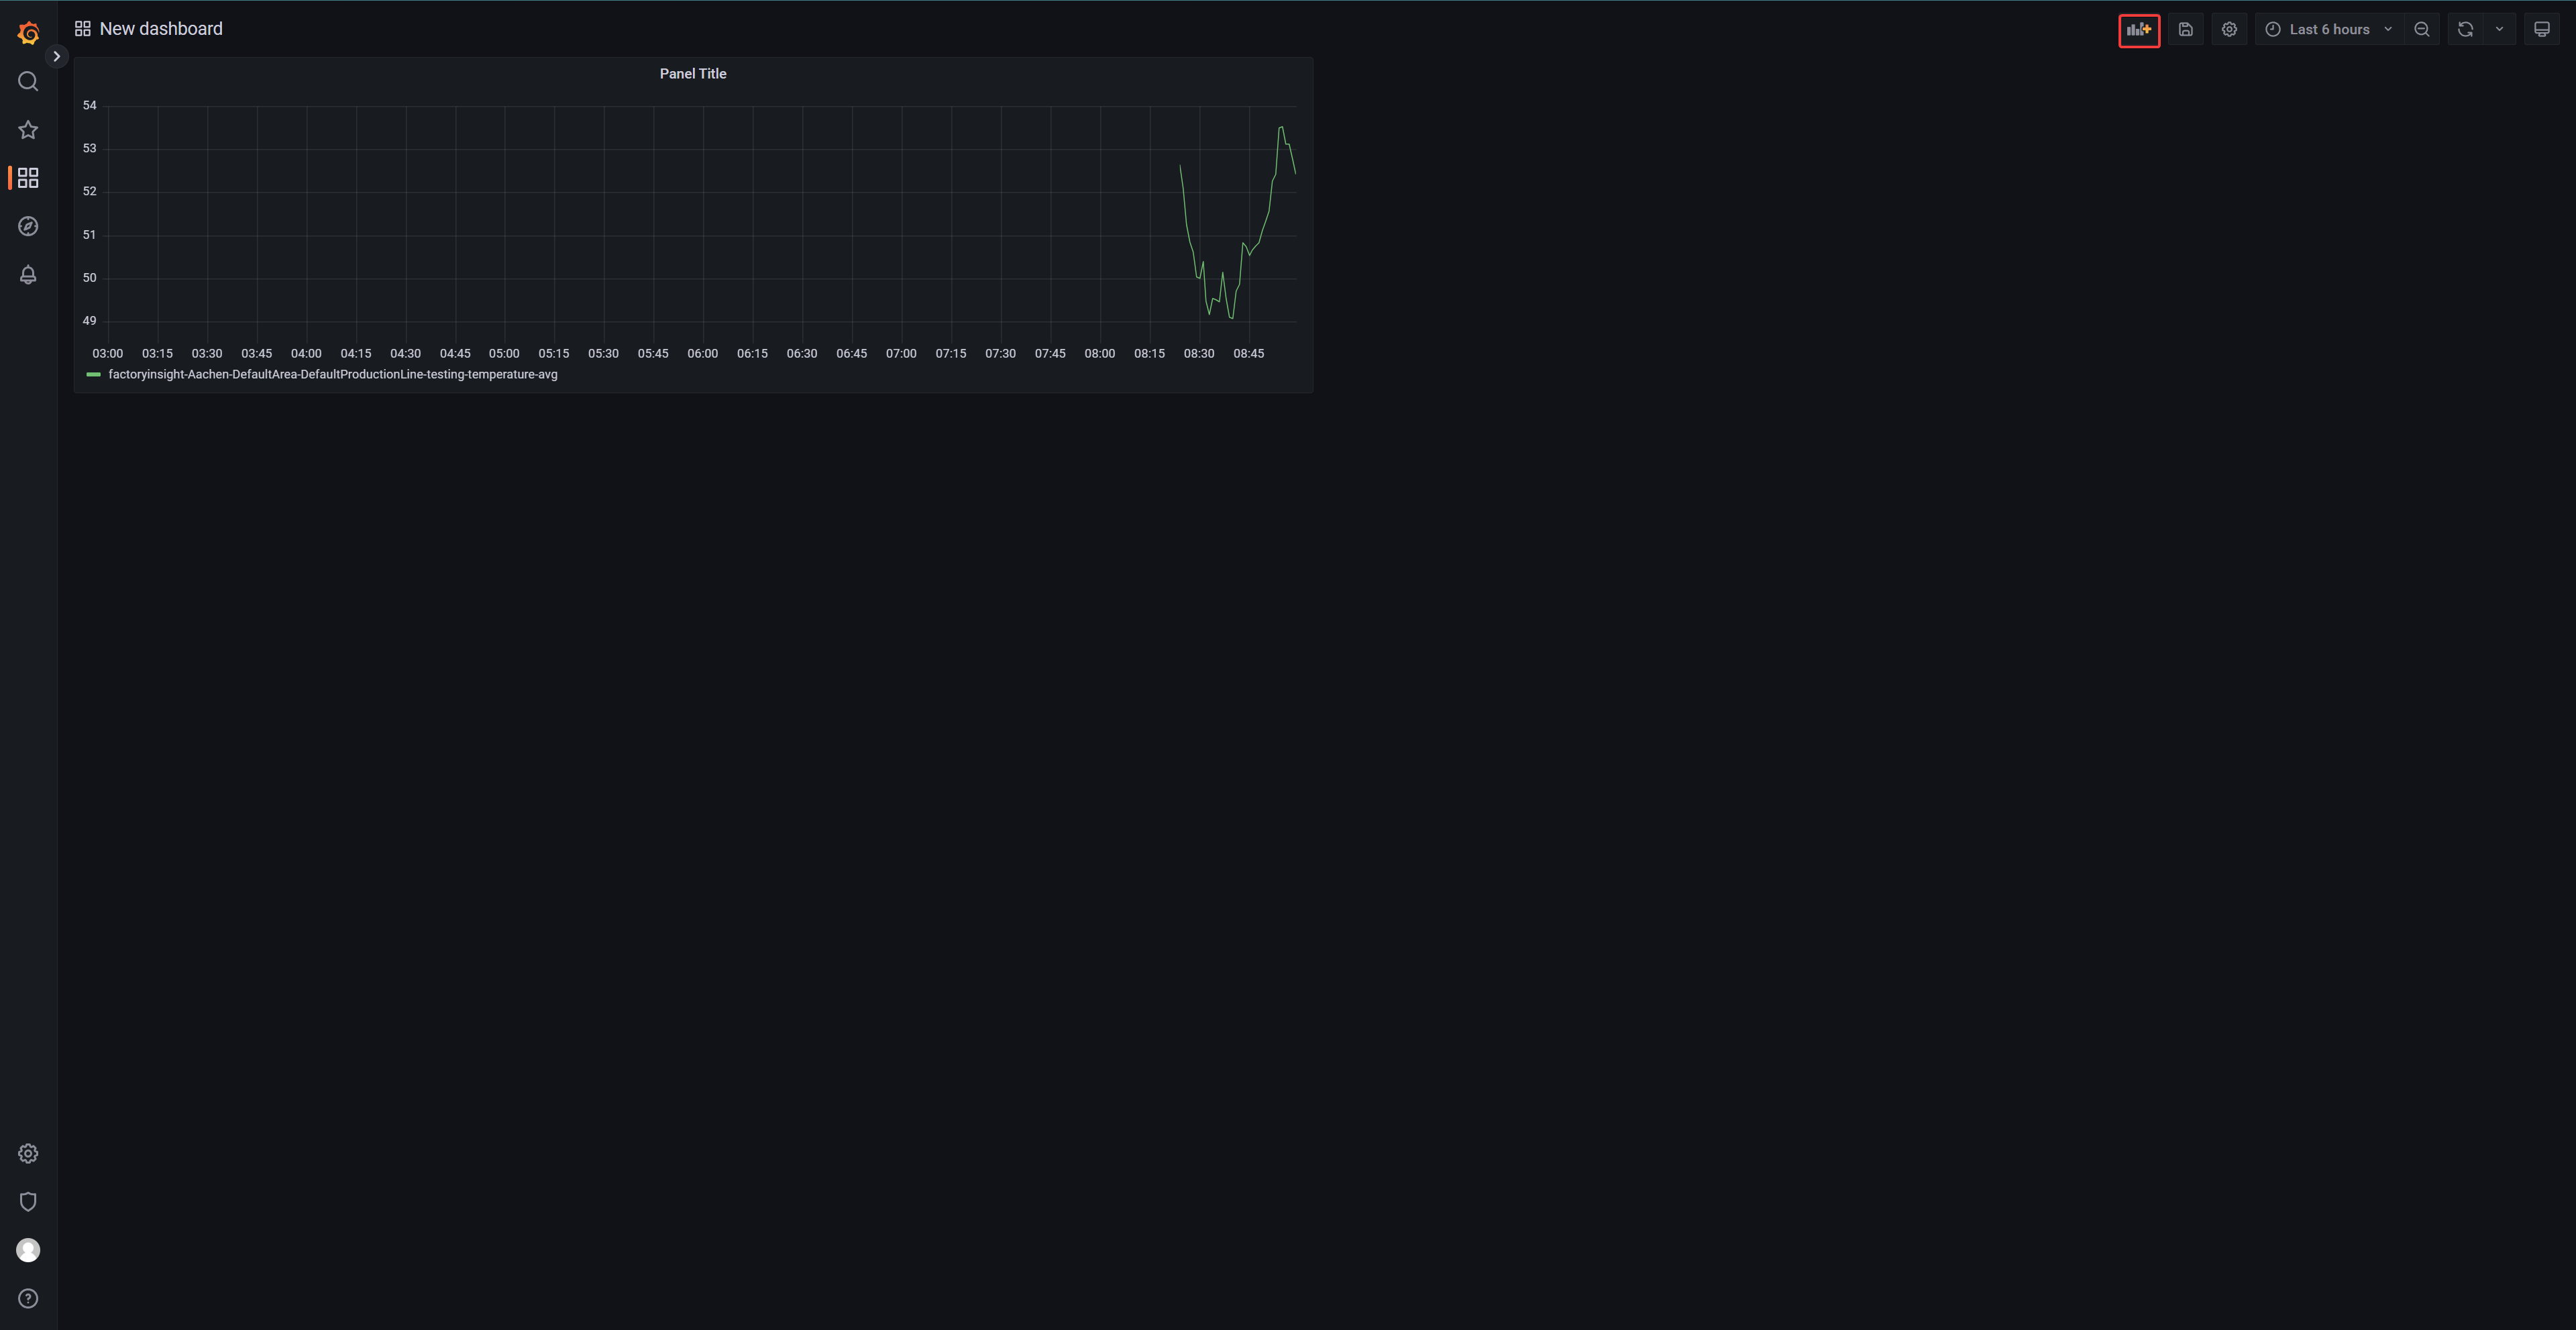Cycle view mode with monitor icon
The height and width of the screenshot is (1330, 2576).
click(x=2542, y=30)
